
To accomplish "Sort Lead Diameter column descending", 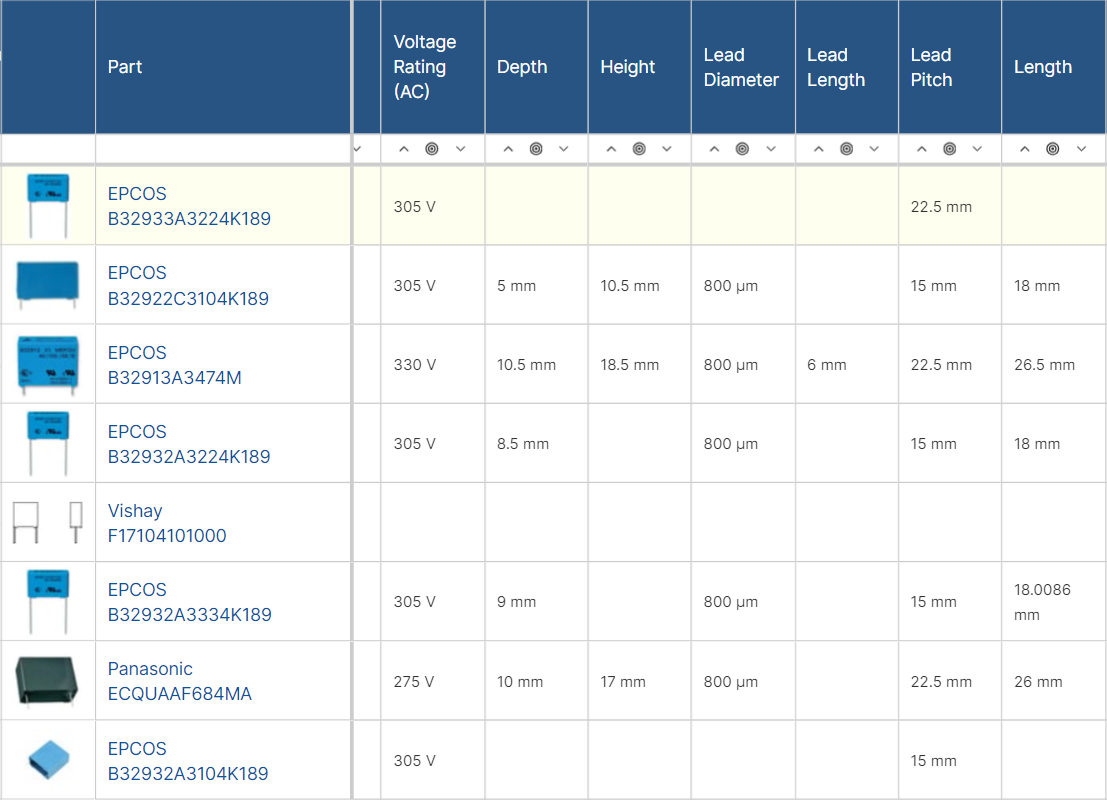I will point(771,149).
